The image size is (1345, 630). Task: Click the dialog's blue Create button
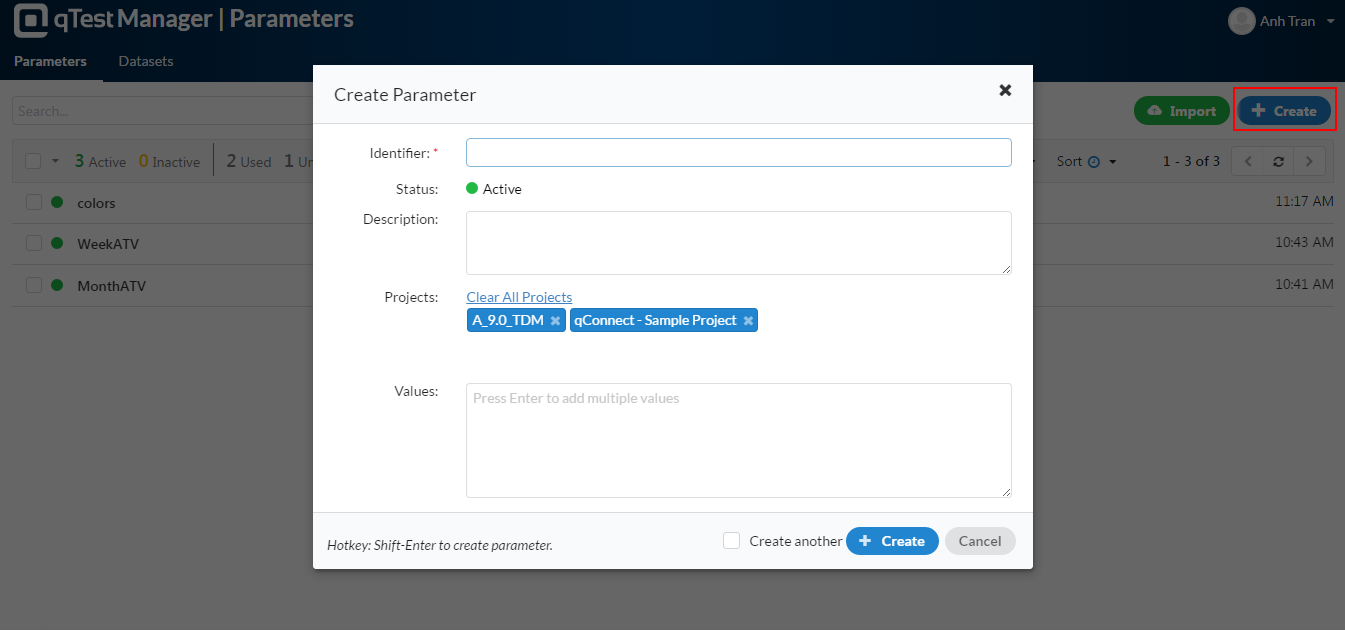(892, 541)
